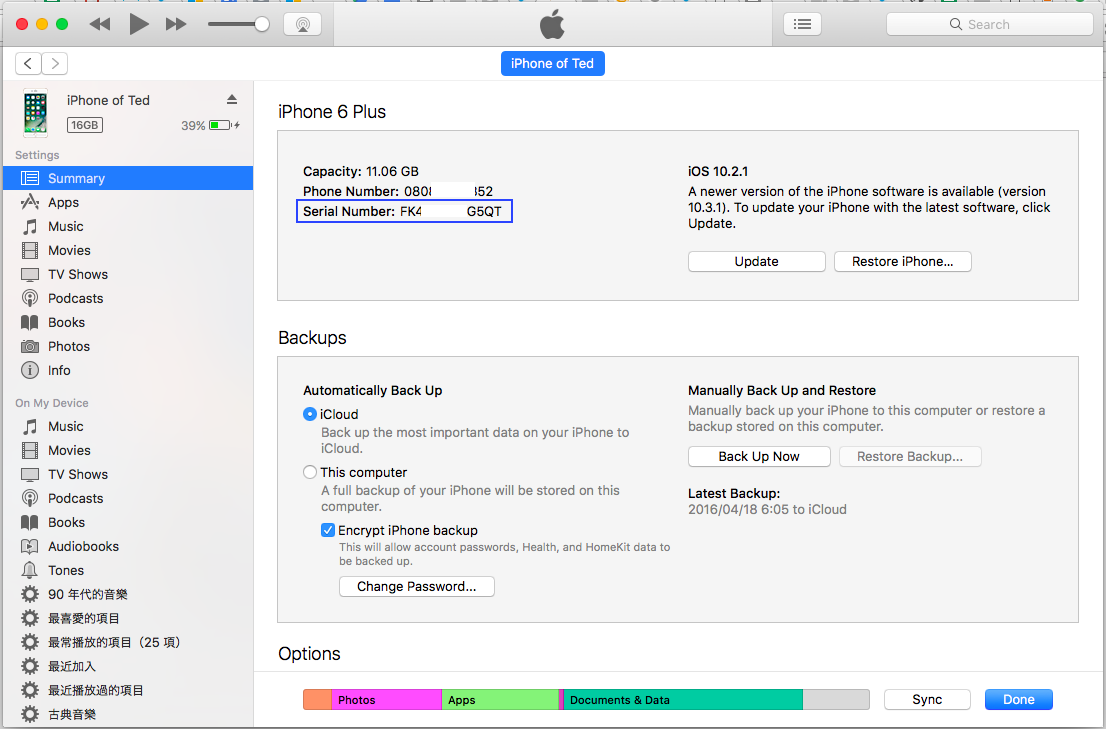The height and width of the screenshot is (729, 1106).
Task: Click the forward navigation arrow
Action: (x=55, y=64)
